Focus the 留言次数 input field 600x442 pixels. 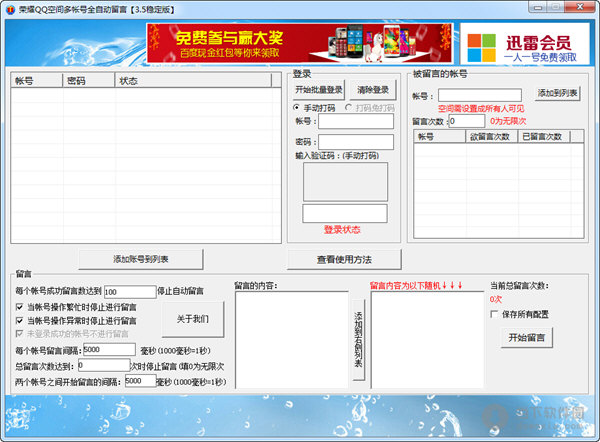[466, 121]
